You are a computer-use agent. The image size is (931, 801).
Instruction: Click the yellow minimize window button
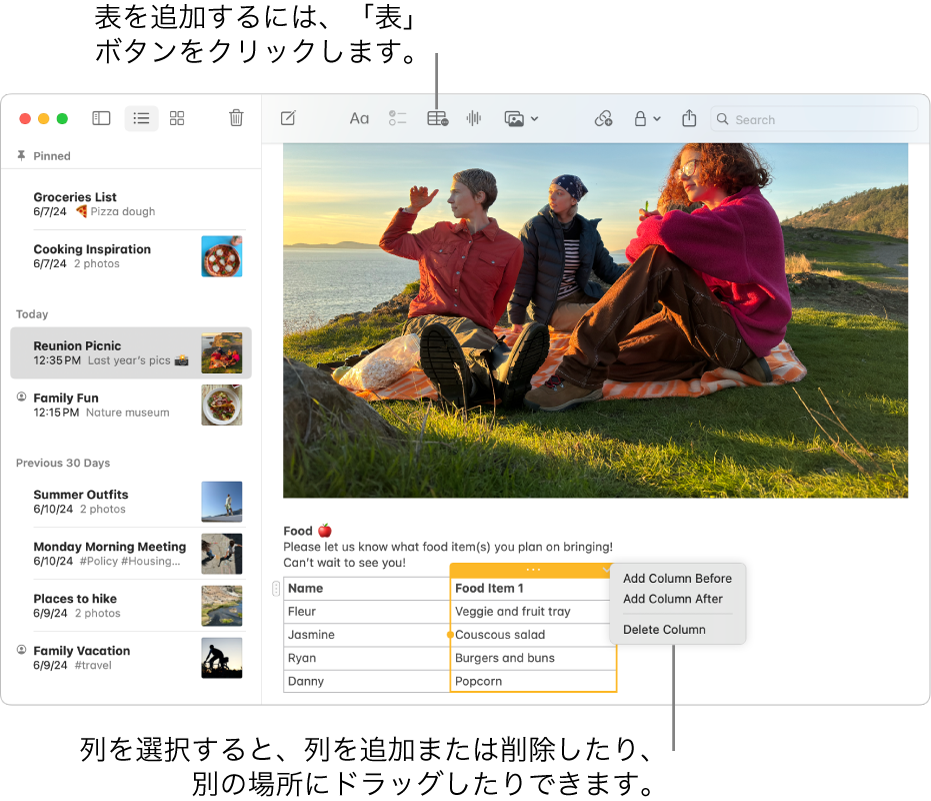(43, 119)
